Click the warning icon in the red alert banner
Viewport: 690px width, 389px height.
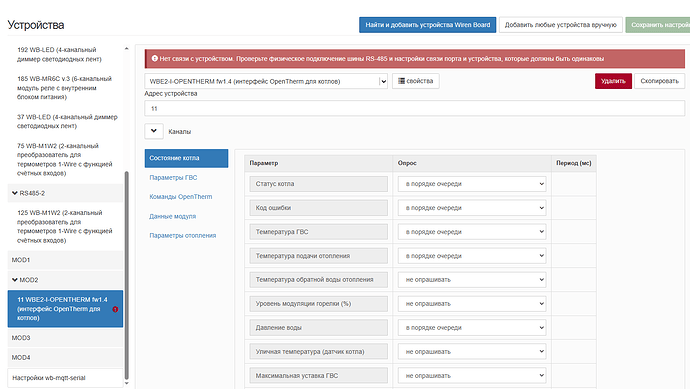(155, 59)
